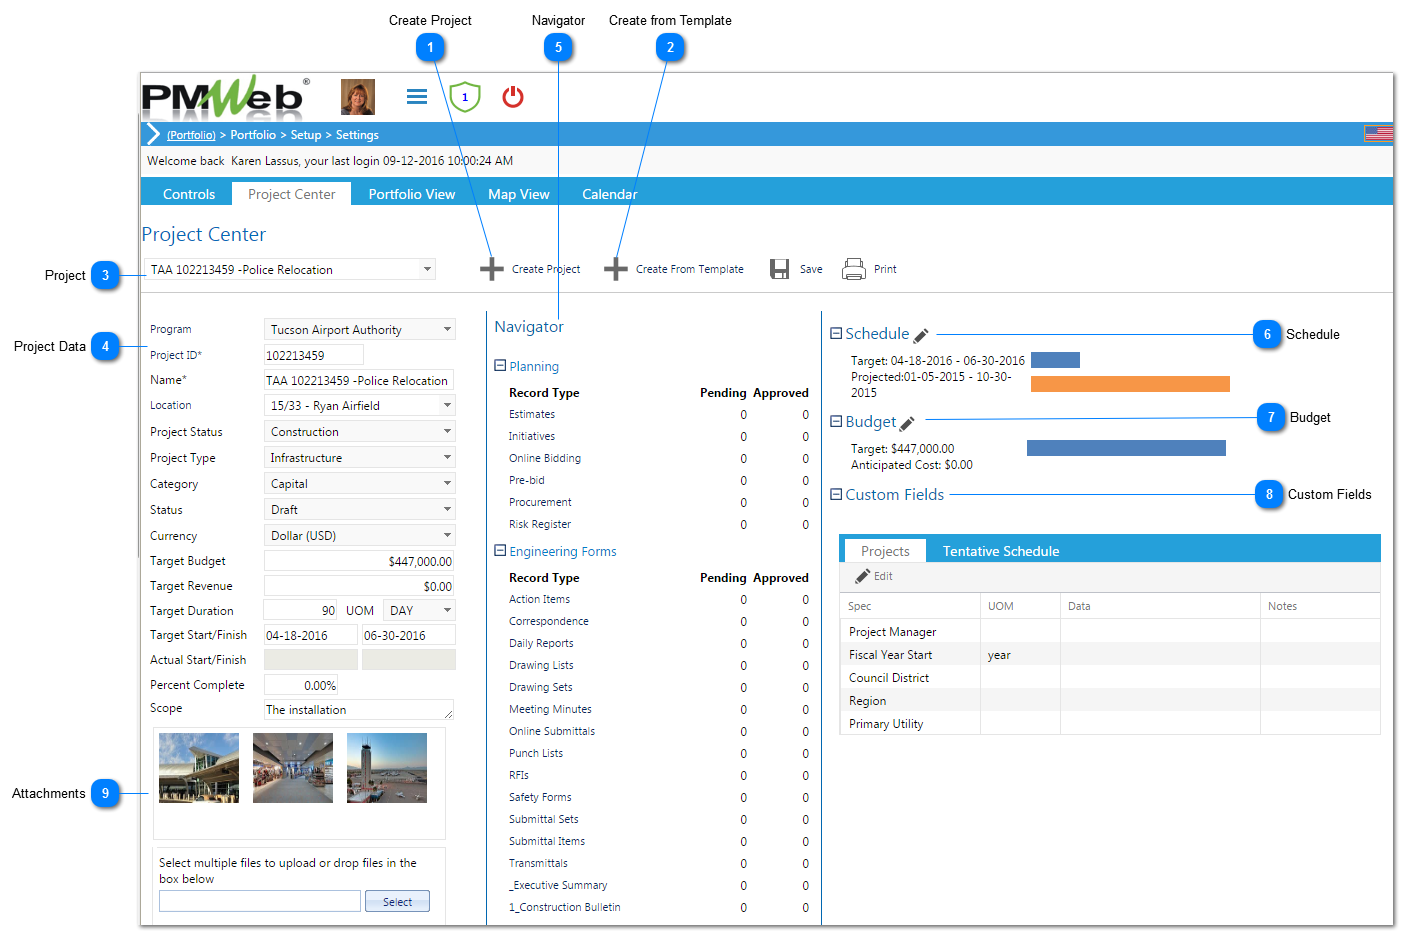
Task: Click the blue Budget target bar
Action: pos(1126,448)
